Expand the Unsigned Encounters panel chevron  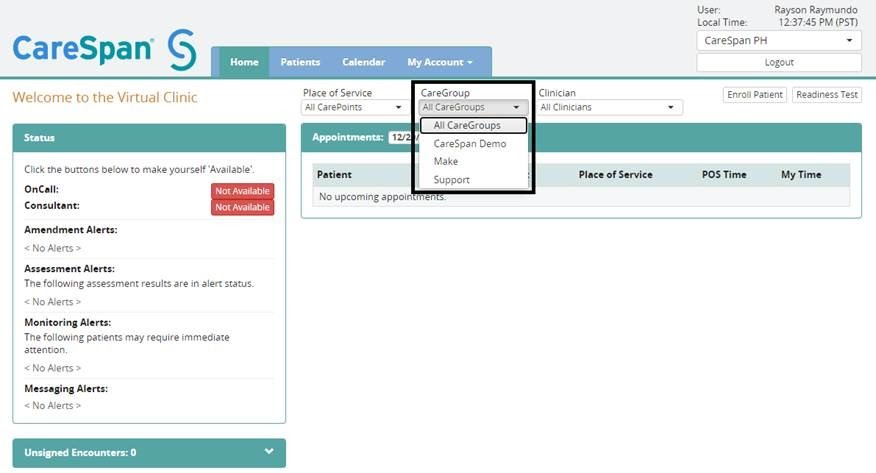pyautogui.click(x=269, y=451)
